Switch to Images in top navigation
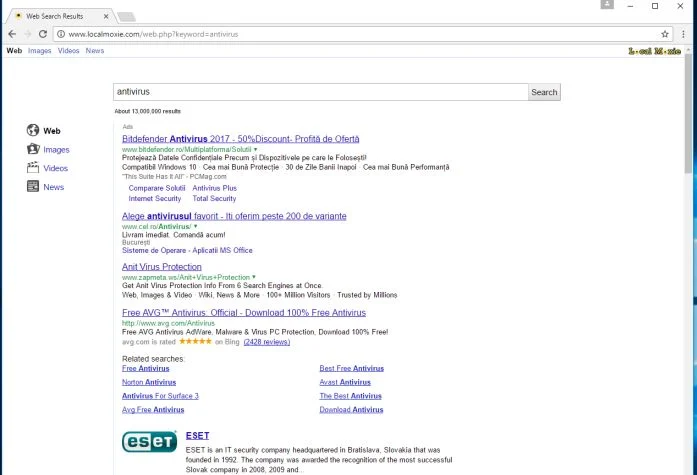This screenshot has width=697, height=475. pyautogui.click(x=40, y=51)
